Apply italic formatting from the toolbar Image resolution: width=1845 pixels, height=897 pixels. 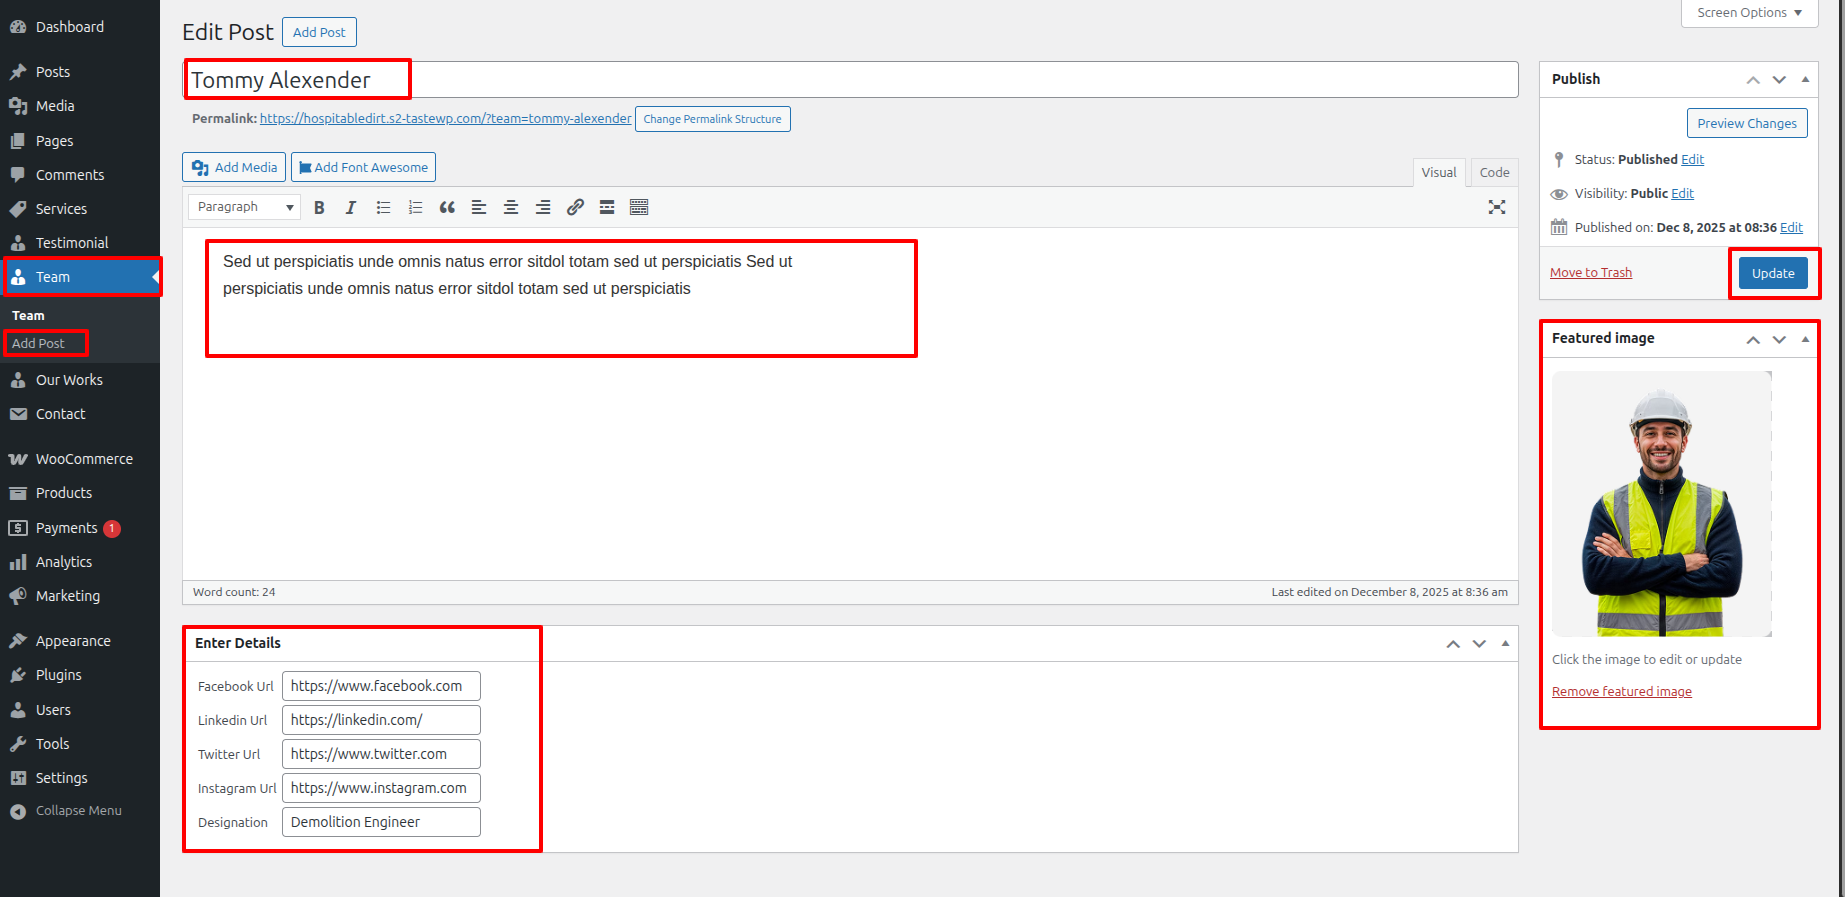click(351, 207)
